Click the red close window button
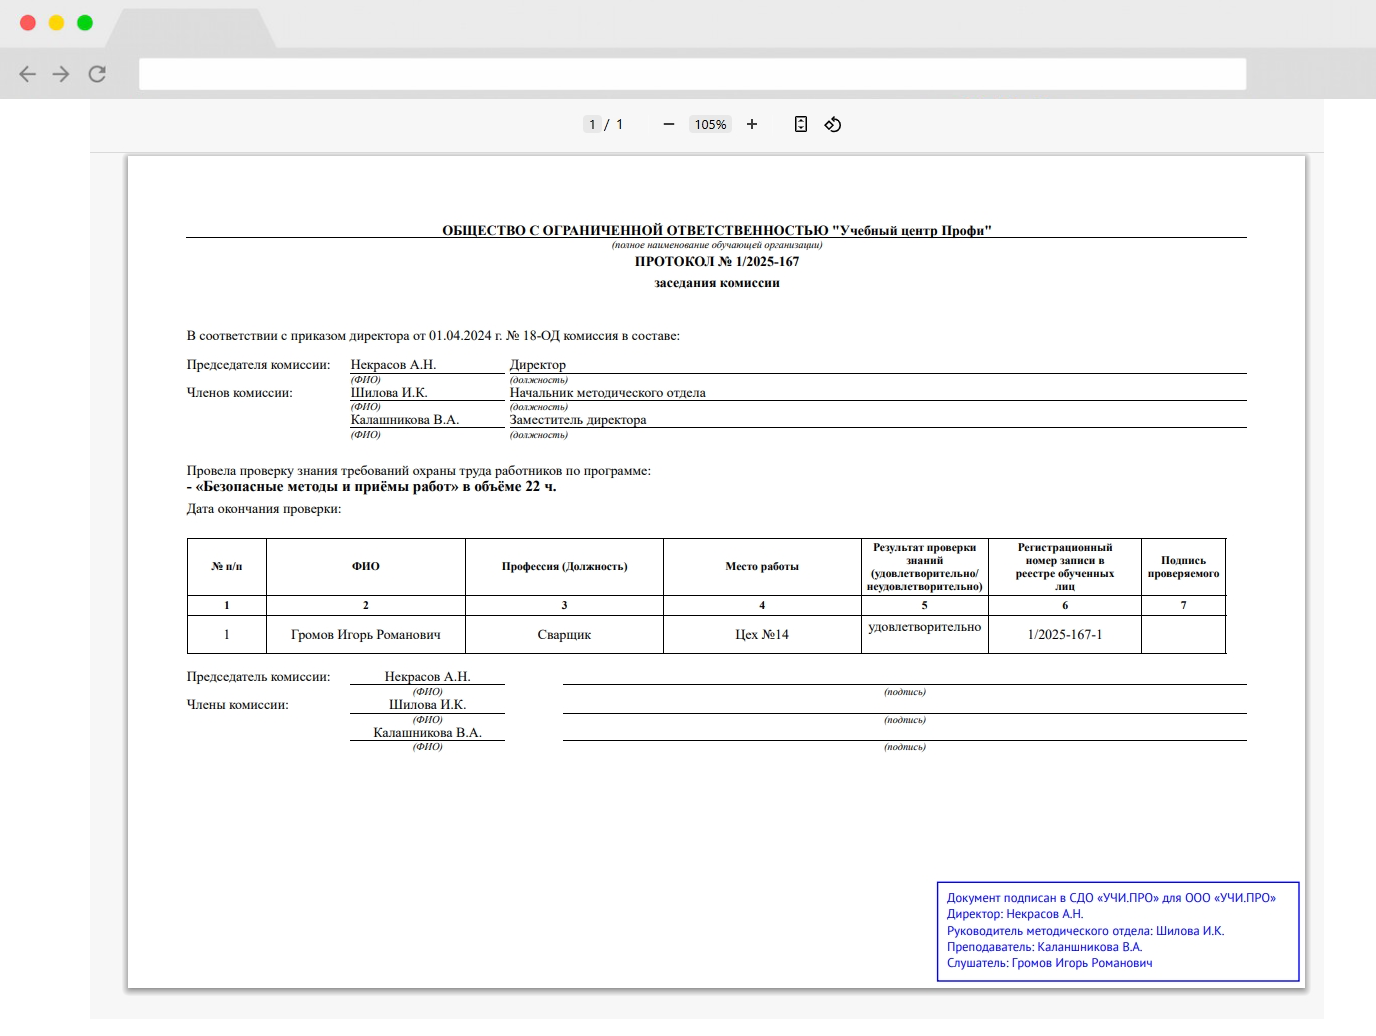 (x=28, y=23)
